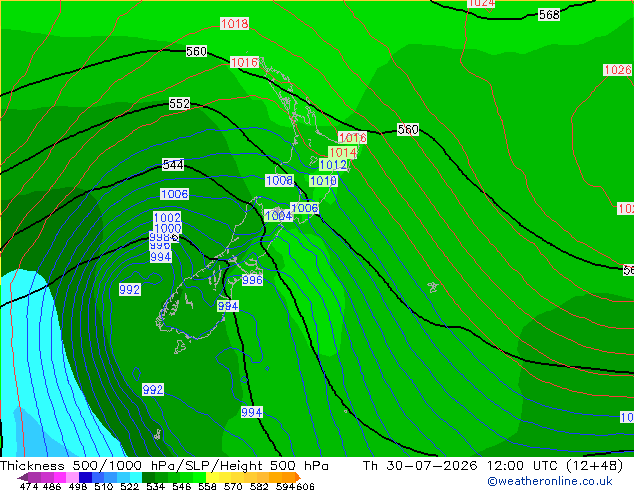Click the blue 1010 isobar label

coord(323,181)
